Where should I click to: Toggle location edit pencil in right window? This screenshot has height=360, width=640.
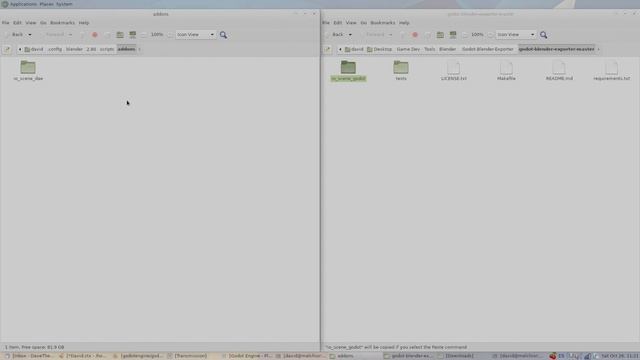coord(327,49)
